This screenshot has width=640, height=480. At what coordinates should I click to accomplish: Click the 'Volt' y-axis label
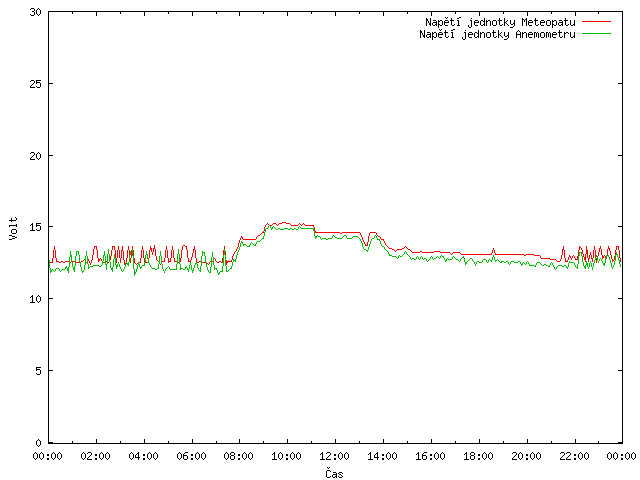[14, 228]
